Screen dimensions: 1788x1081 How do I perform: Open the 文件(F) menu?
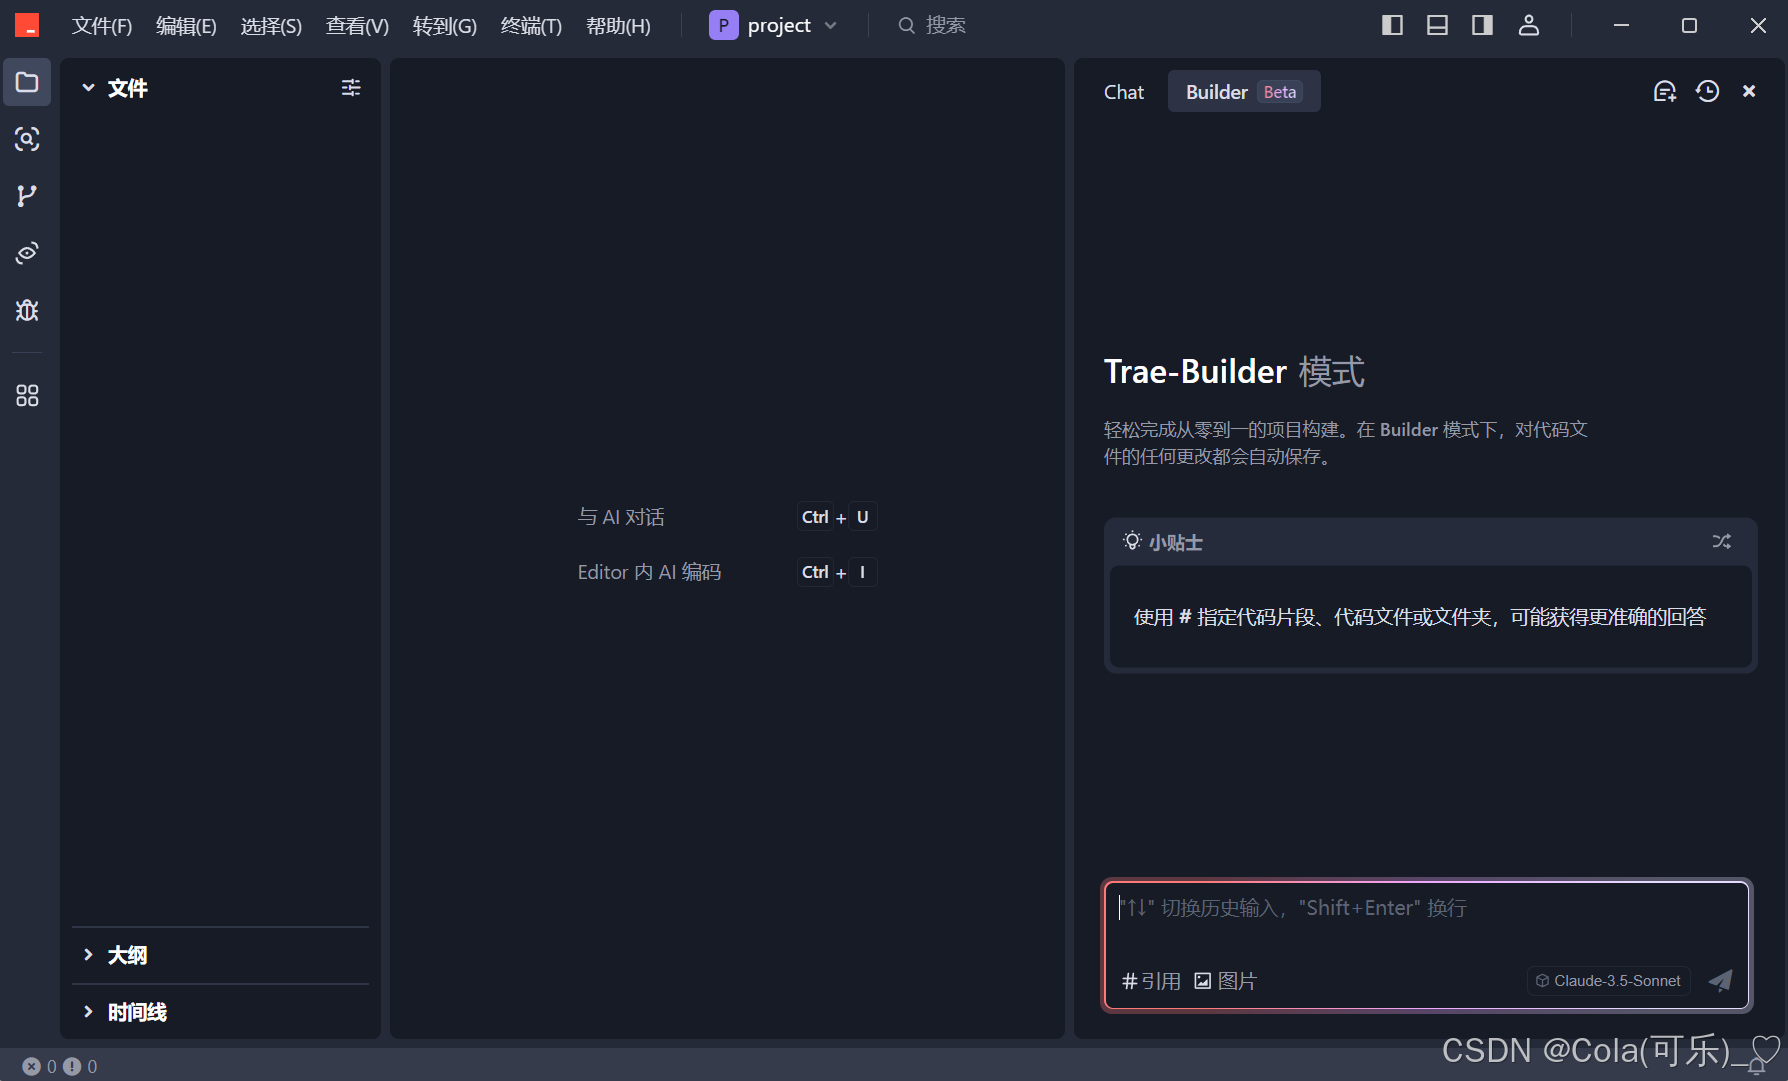click(x=102, y=26)
